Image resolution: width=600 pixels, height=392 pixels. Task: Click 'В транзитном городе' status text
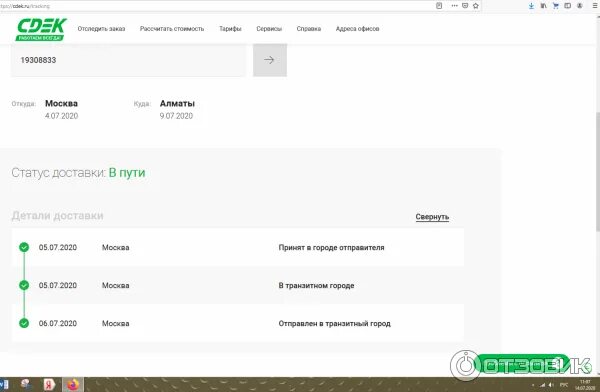(x=316, y=285)
